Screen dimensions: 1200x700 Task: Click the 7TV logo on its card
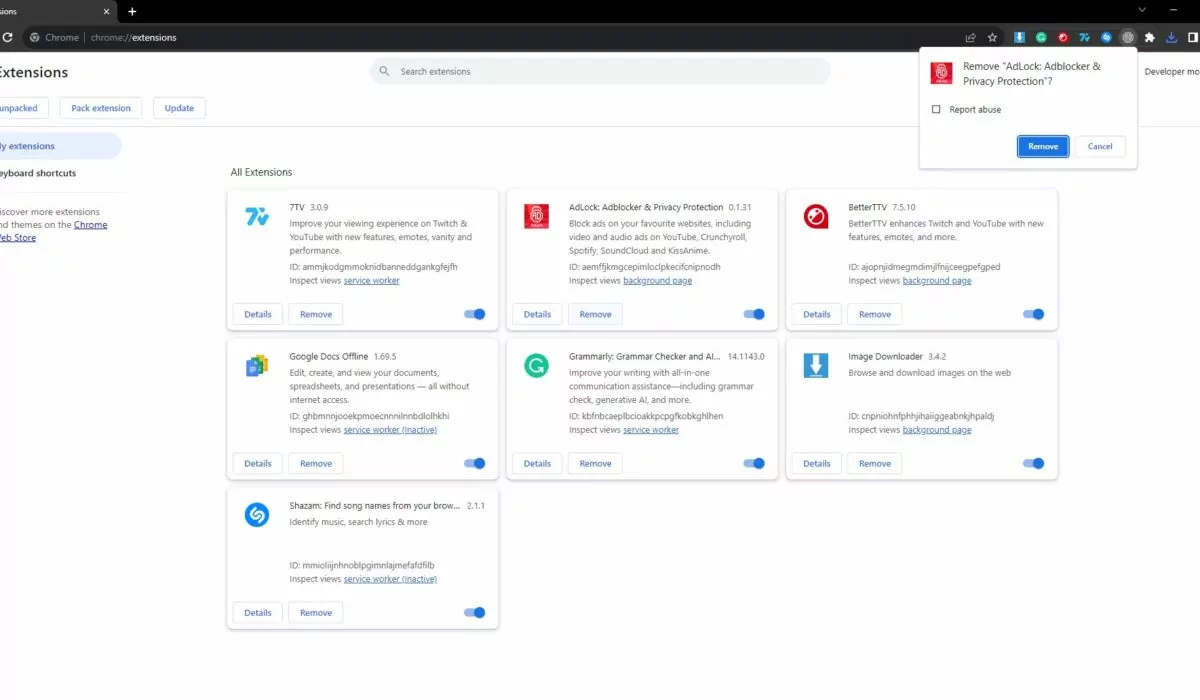(257, 216)
